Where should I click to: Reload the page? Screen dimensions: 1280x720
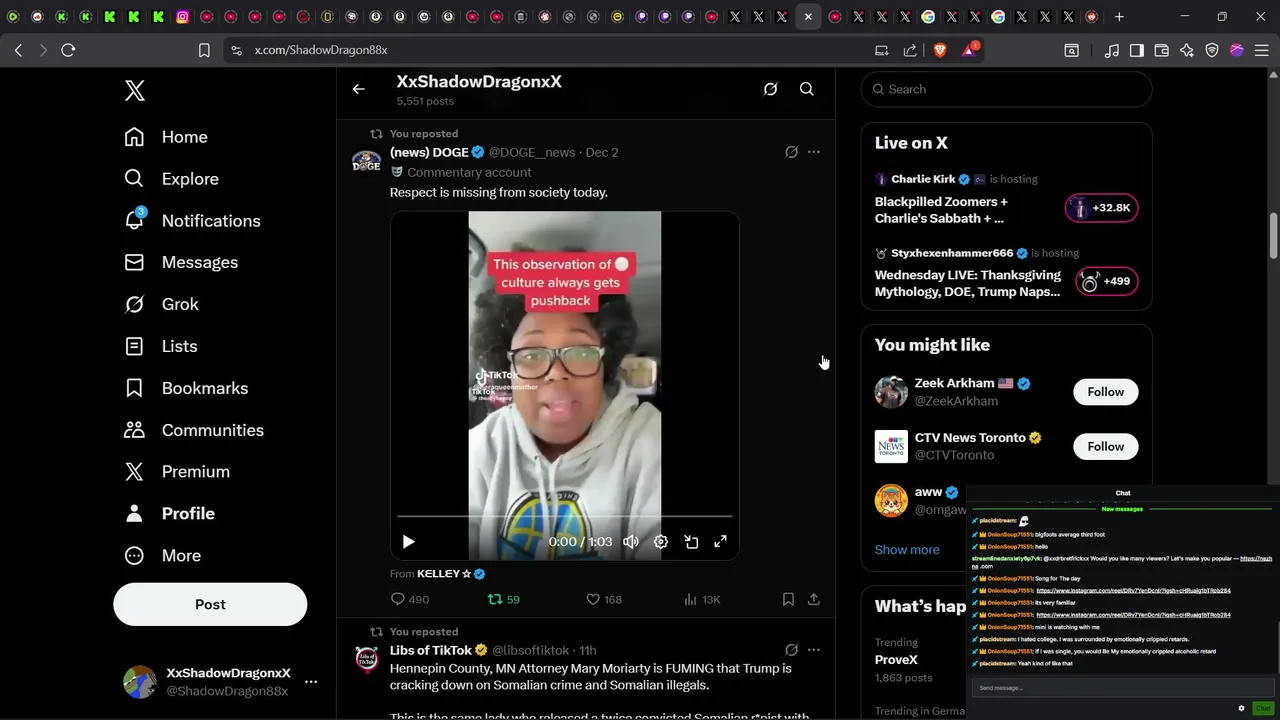pos(68,50)
